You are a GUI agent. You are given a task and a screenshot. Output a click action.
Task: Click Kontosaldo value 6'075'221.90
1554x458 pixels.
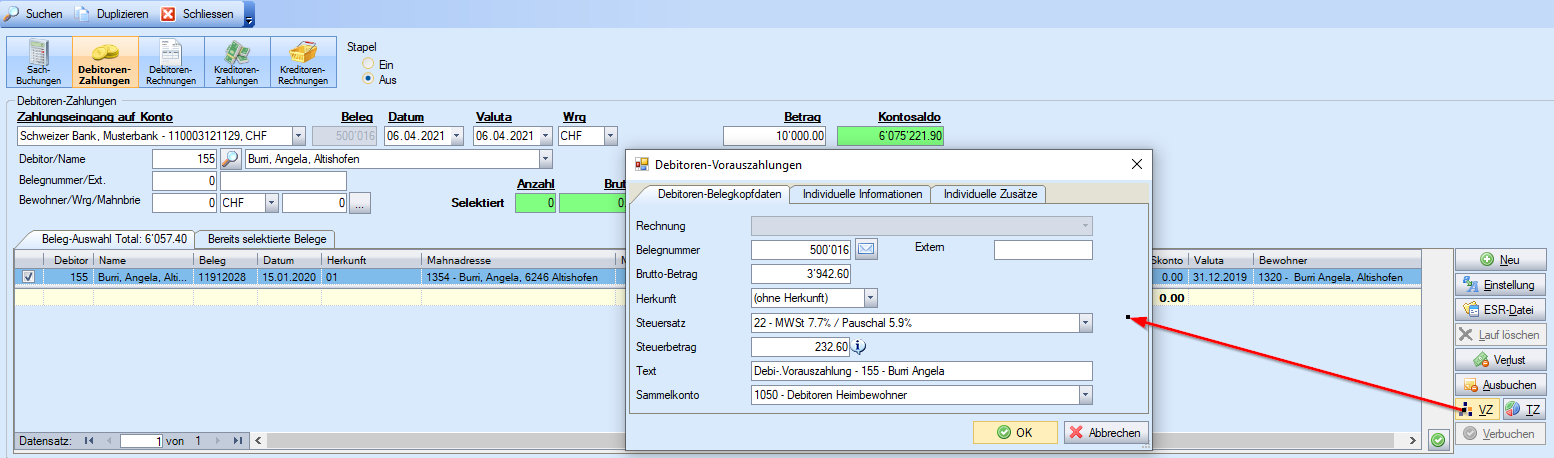pos(890,136)
